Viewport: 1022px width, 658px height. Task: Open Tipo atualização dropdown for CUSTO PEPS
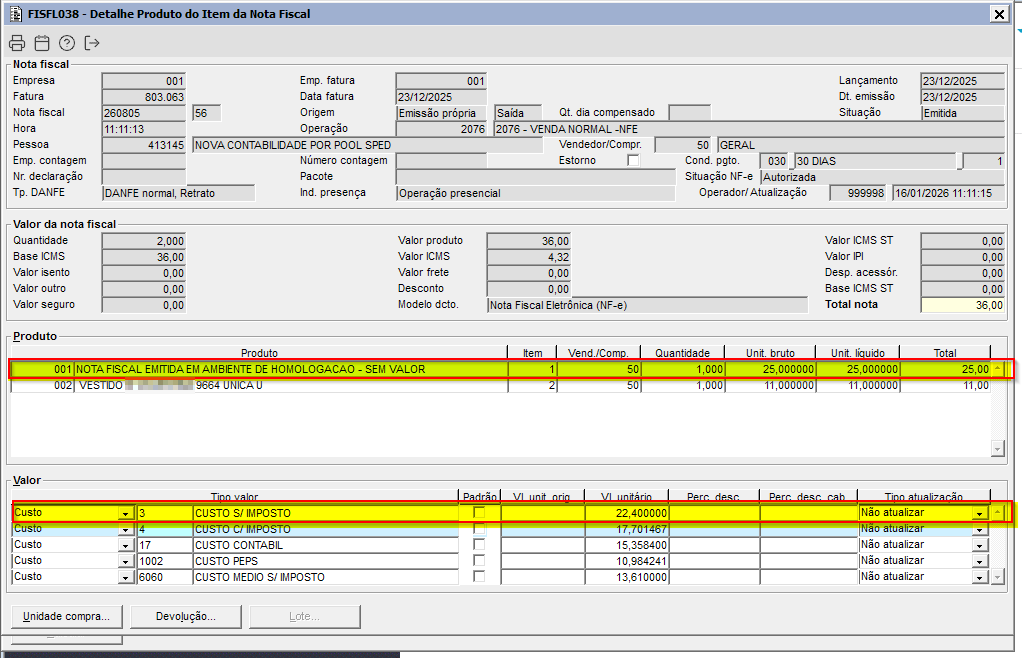click(980, 561)
